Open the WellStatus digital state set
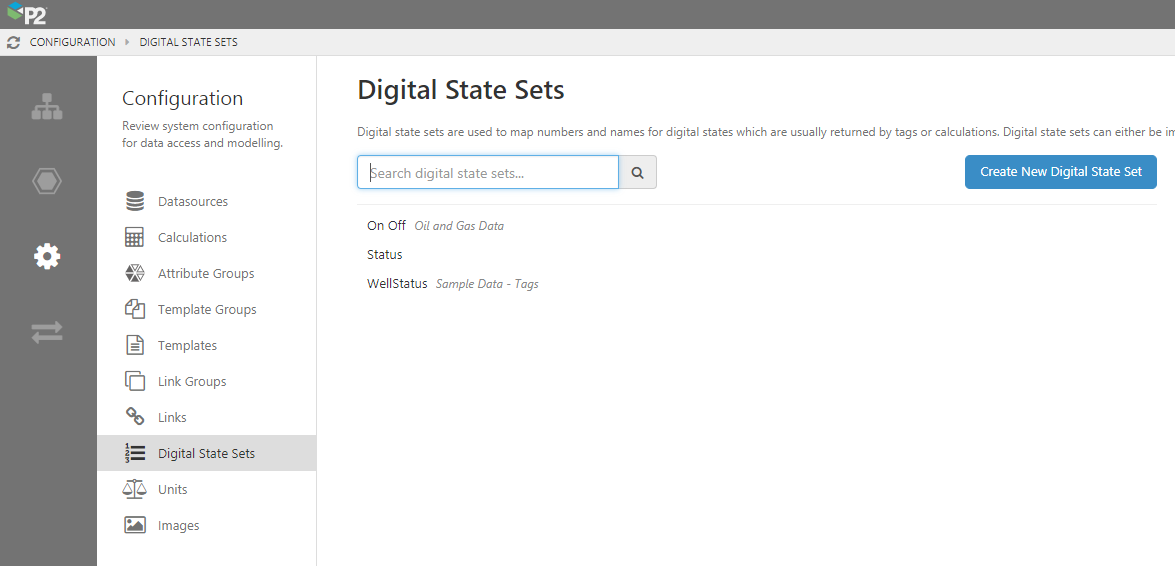1175x566 pixels. [x=397, y=284]
